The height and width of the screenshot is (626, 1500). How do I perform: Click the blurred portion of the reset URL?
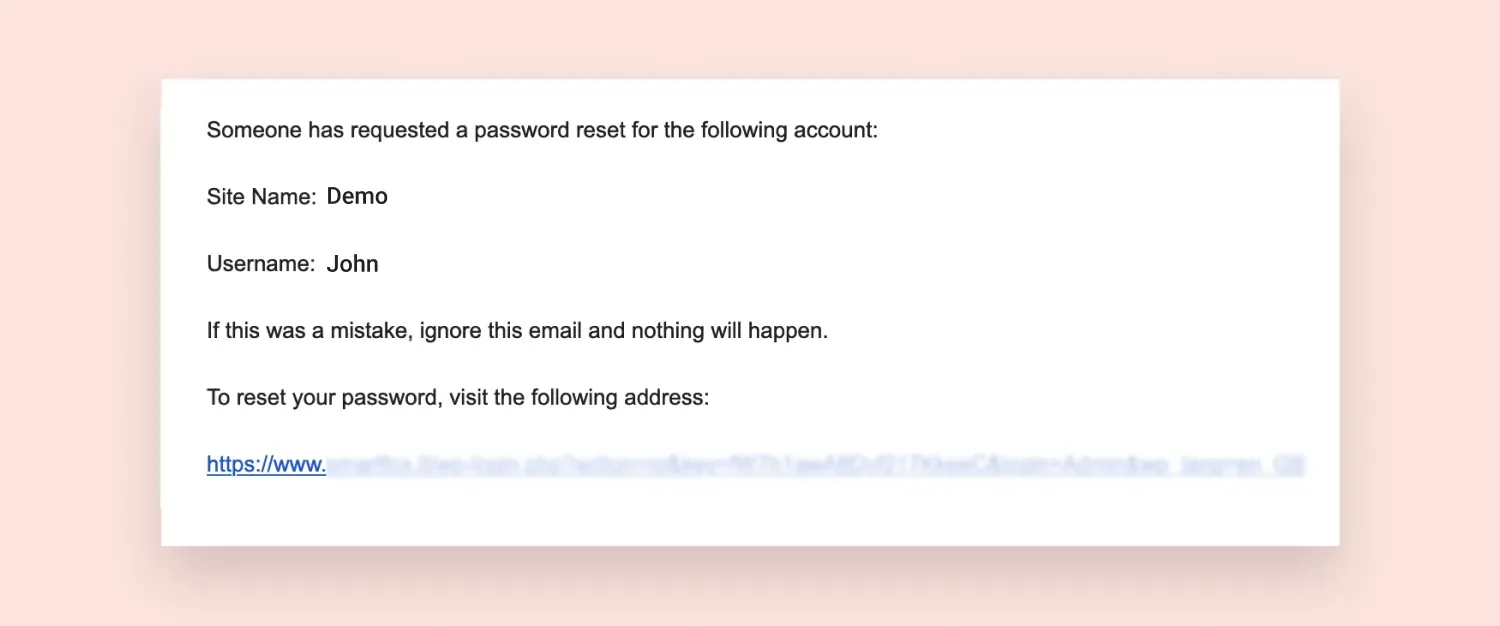(800, 466)
